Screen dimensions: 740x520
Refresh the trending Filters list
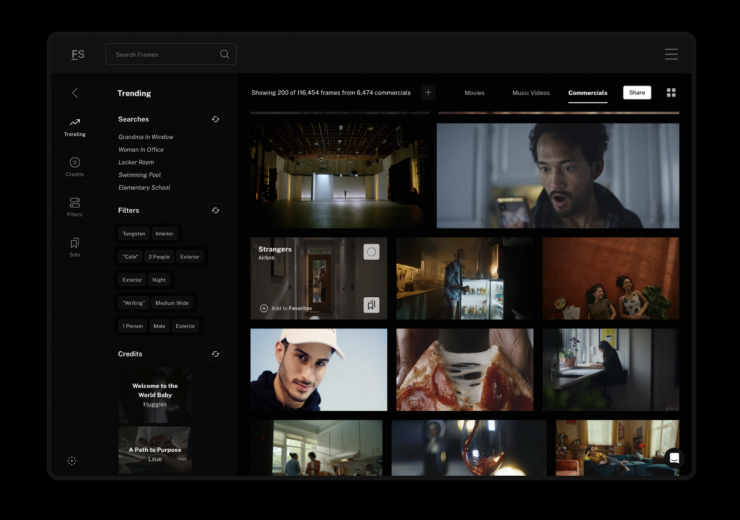[x=215, y=211]
